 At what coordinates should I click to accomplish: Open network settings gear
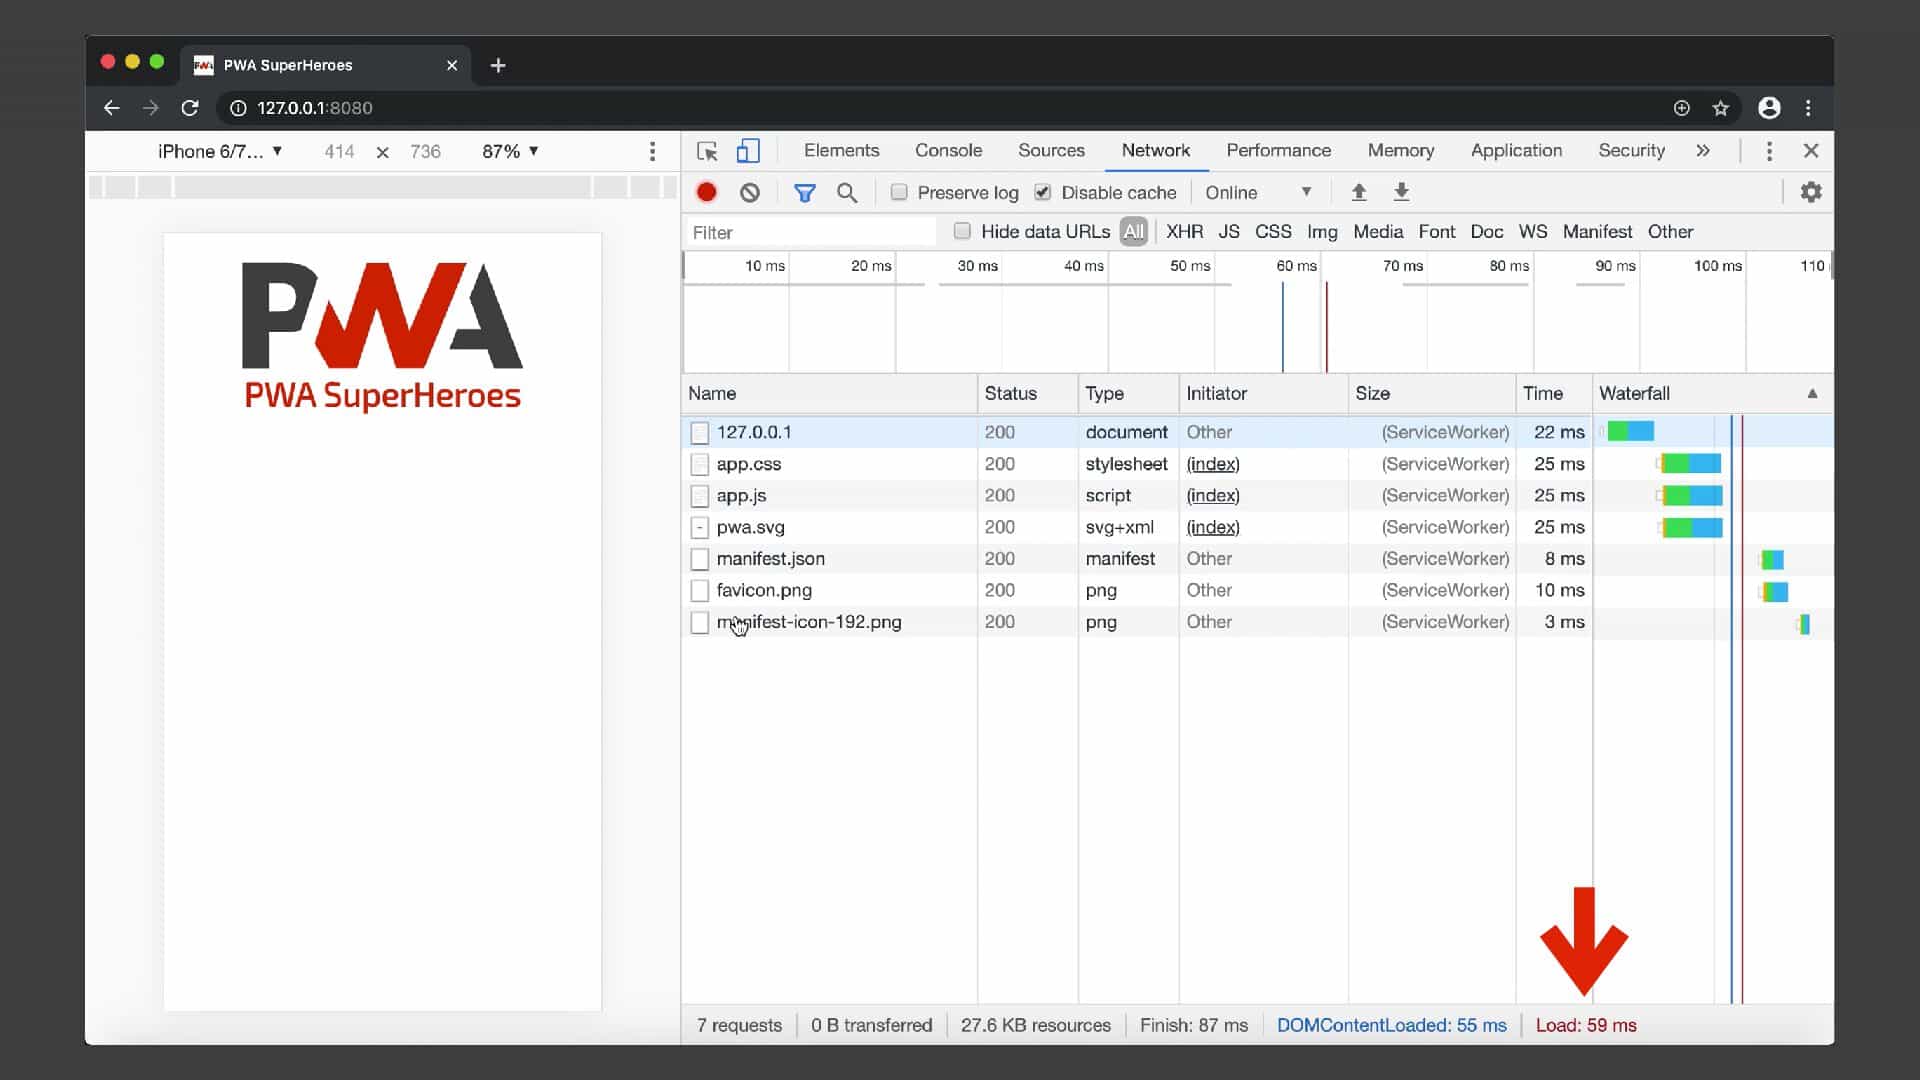(x=1811, y=192)
